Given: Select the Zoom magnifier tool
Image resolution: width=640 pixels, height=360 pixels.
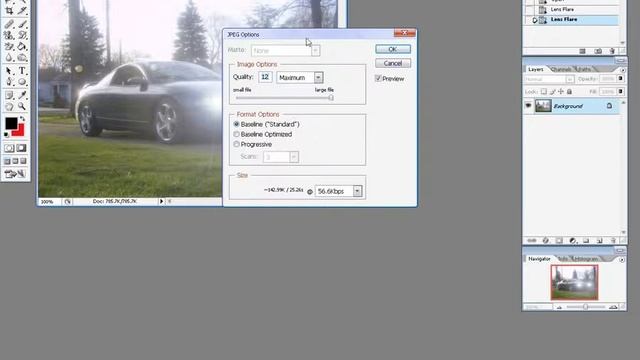Looking at the screenshot, I should pos(22,107).
